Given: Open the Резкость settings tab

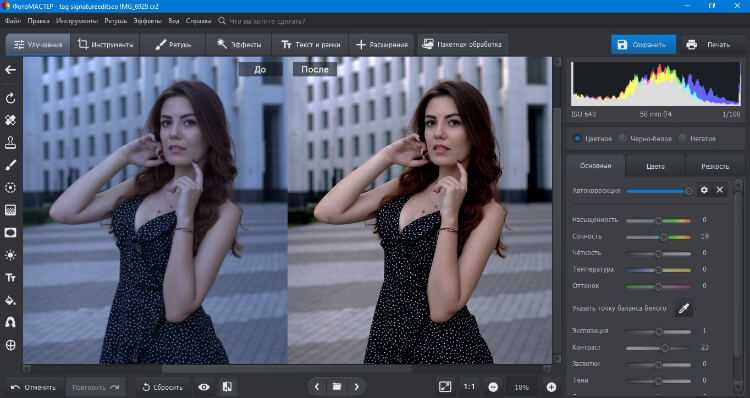Looking at the screenshot, I should pyautogui.click(x=715, y=166).
